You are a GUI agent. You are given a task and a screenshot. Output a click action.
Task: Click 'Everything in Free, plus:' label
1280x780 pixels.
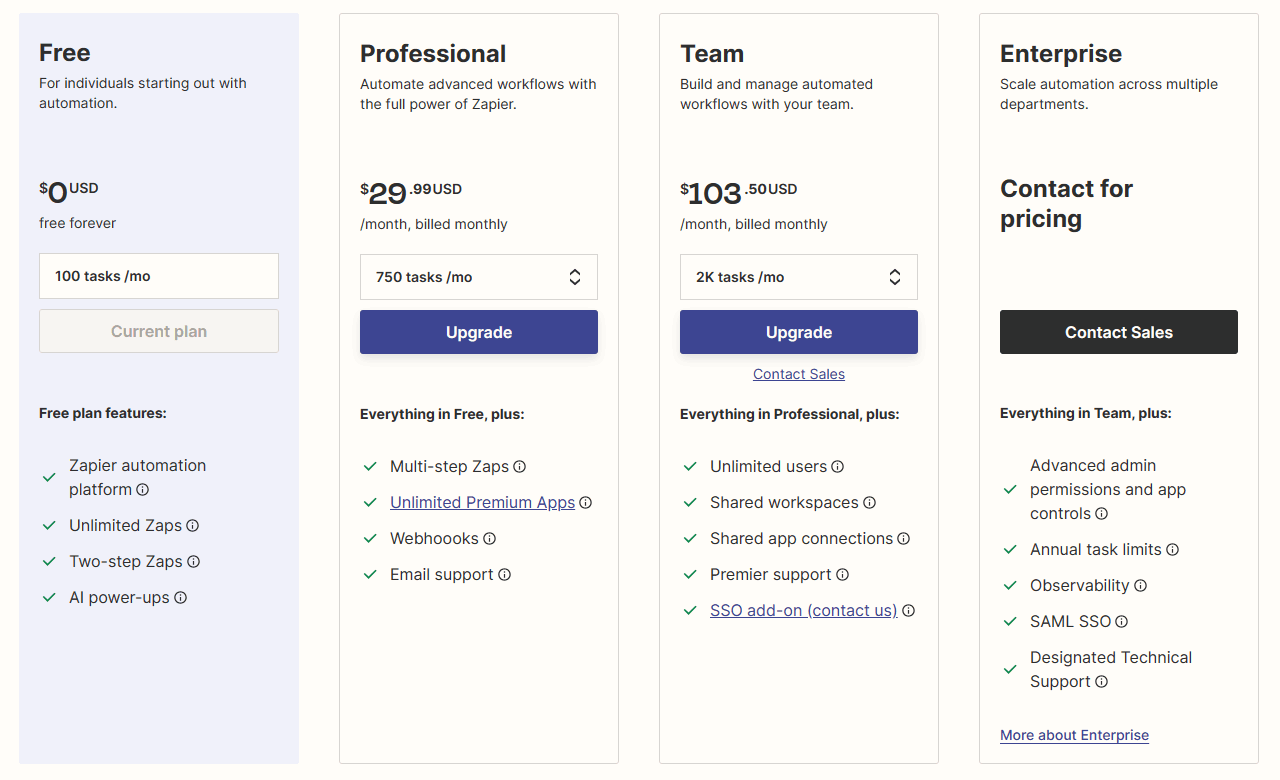[x=442, y=414]
